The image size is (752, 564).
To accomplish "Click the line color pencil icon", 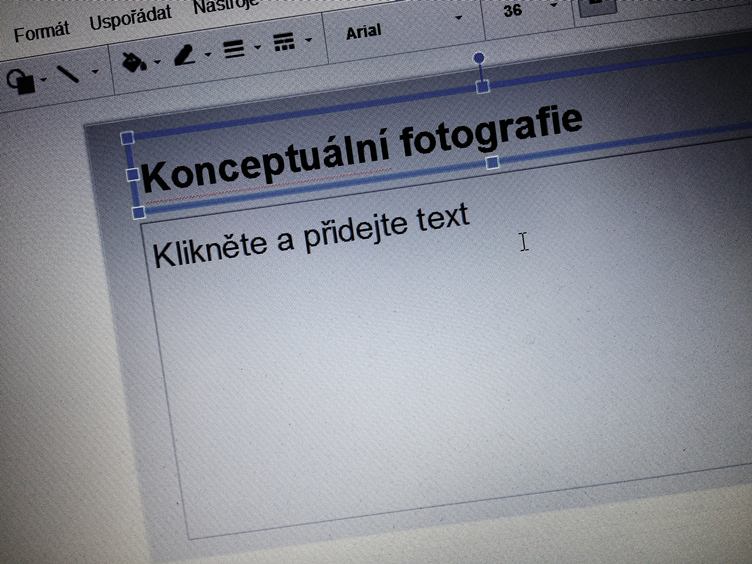I will tap(184, 55).
